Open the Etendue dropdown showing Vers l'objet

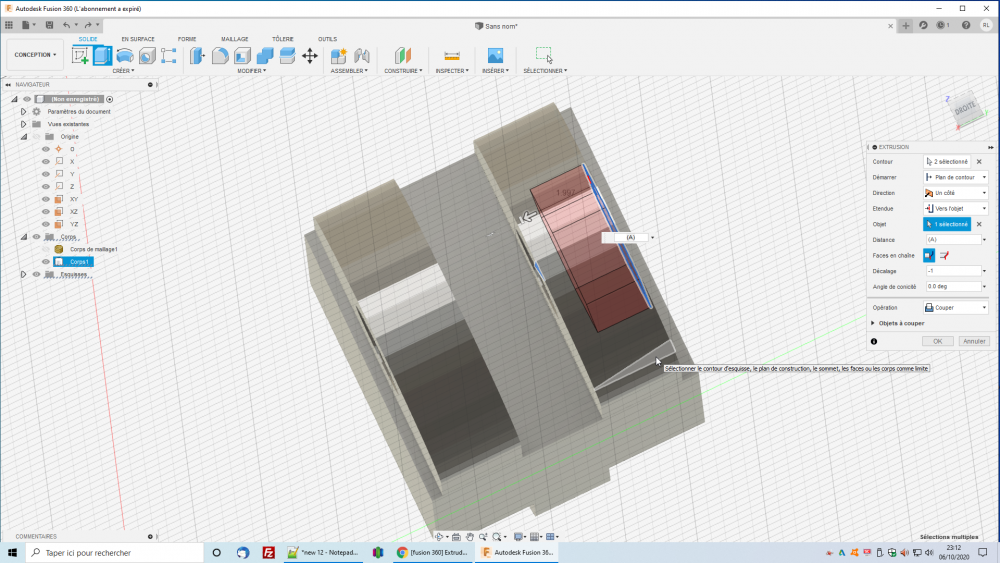click(x=956, y=208)
